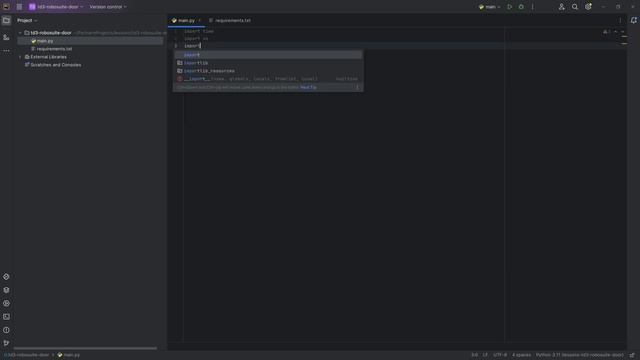Screen dimensions: 640x360
Task: Select Scratches and Consoles node
Action: tap(56, 65)
